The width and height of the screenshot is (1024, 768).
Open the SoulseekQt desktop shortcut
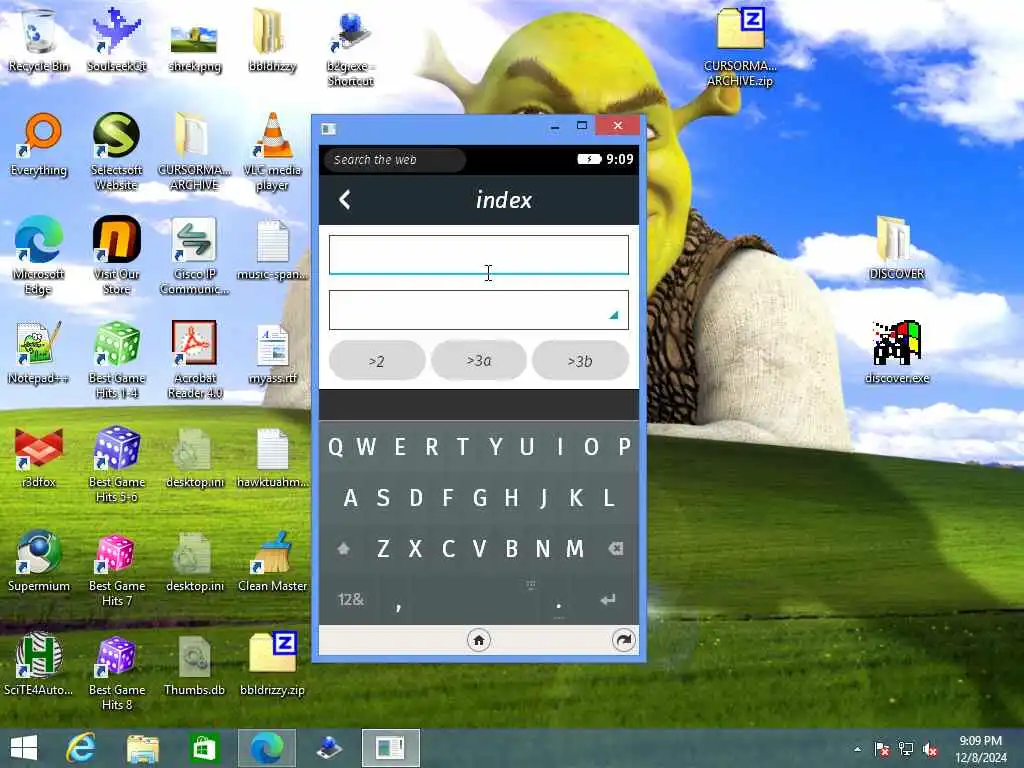click(x=116, y=39)
